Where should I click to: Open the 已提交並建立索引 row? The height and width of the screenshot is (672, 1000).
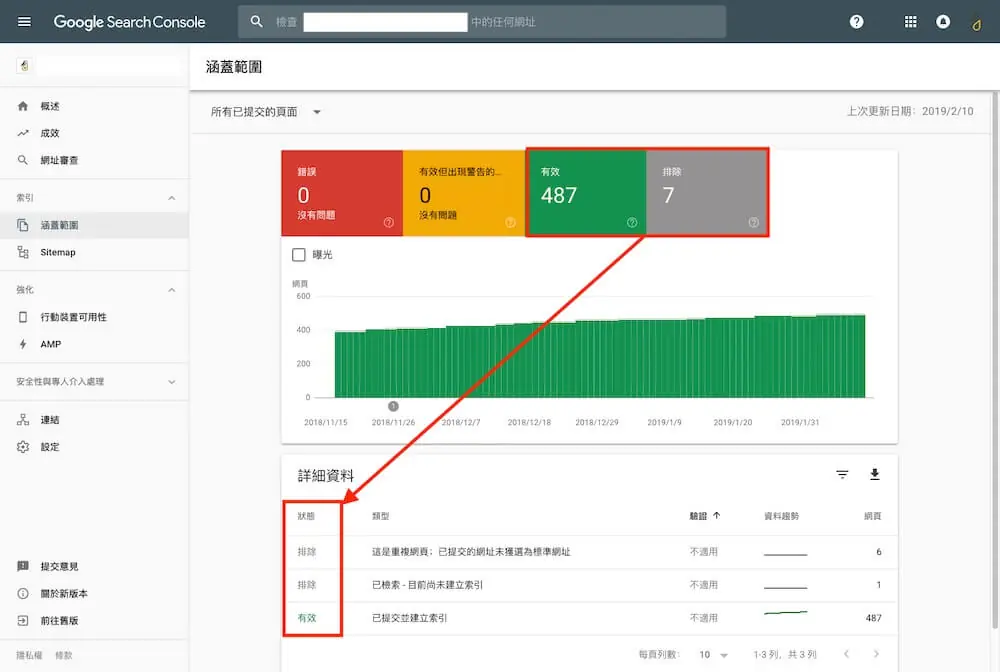589,618
